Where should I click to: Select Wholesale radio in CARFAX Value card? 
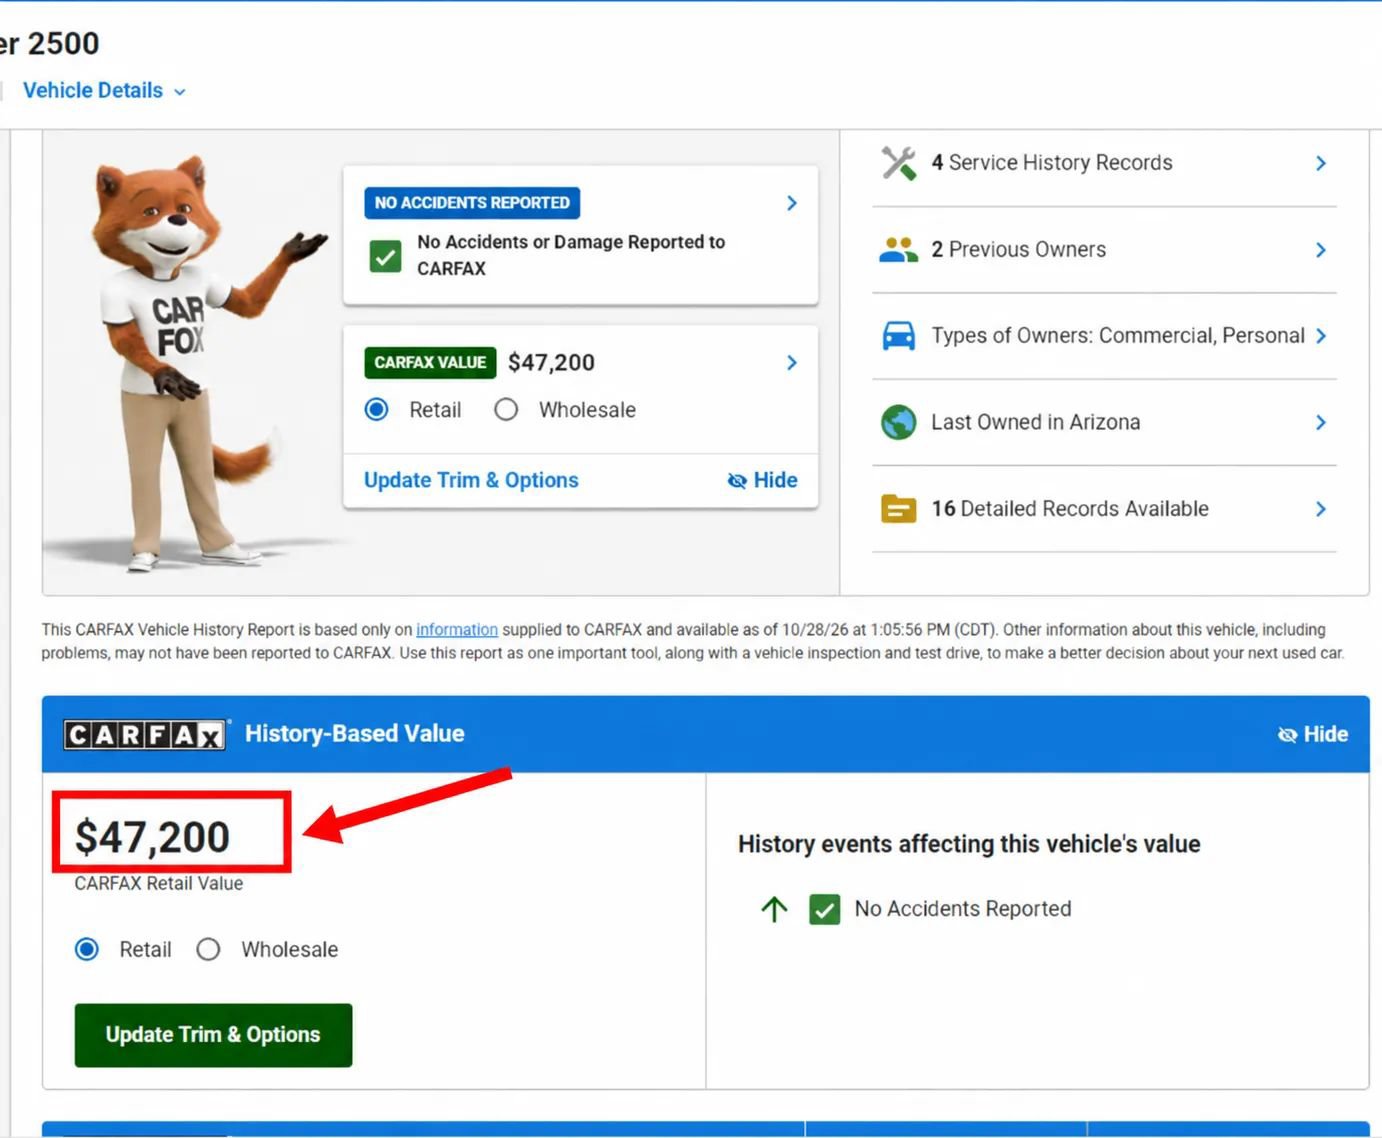[506, 410]
